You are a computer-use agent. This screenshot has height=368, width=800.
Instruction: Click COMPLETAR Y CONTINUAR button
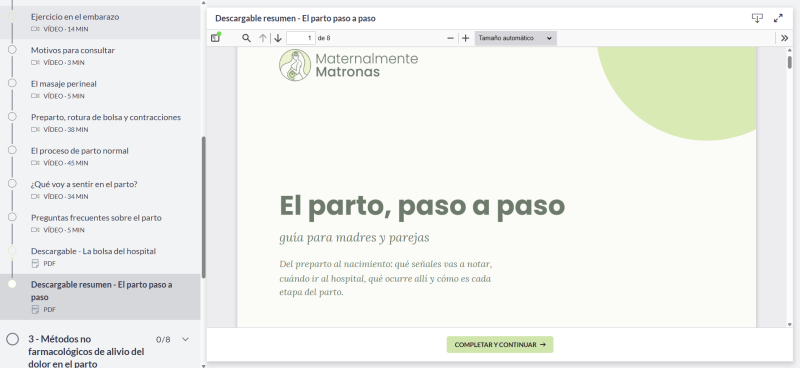500,345
